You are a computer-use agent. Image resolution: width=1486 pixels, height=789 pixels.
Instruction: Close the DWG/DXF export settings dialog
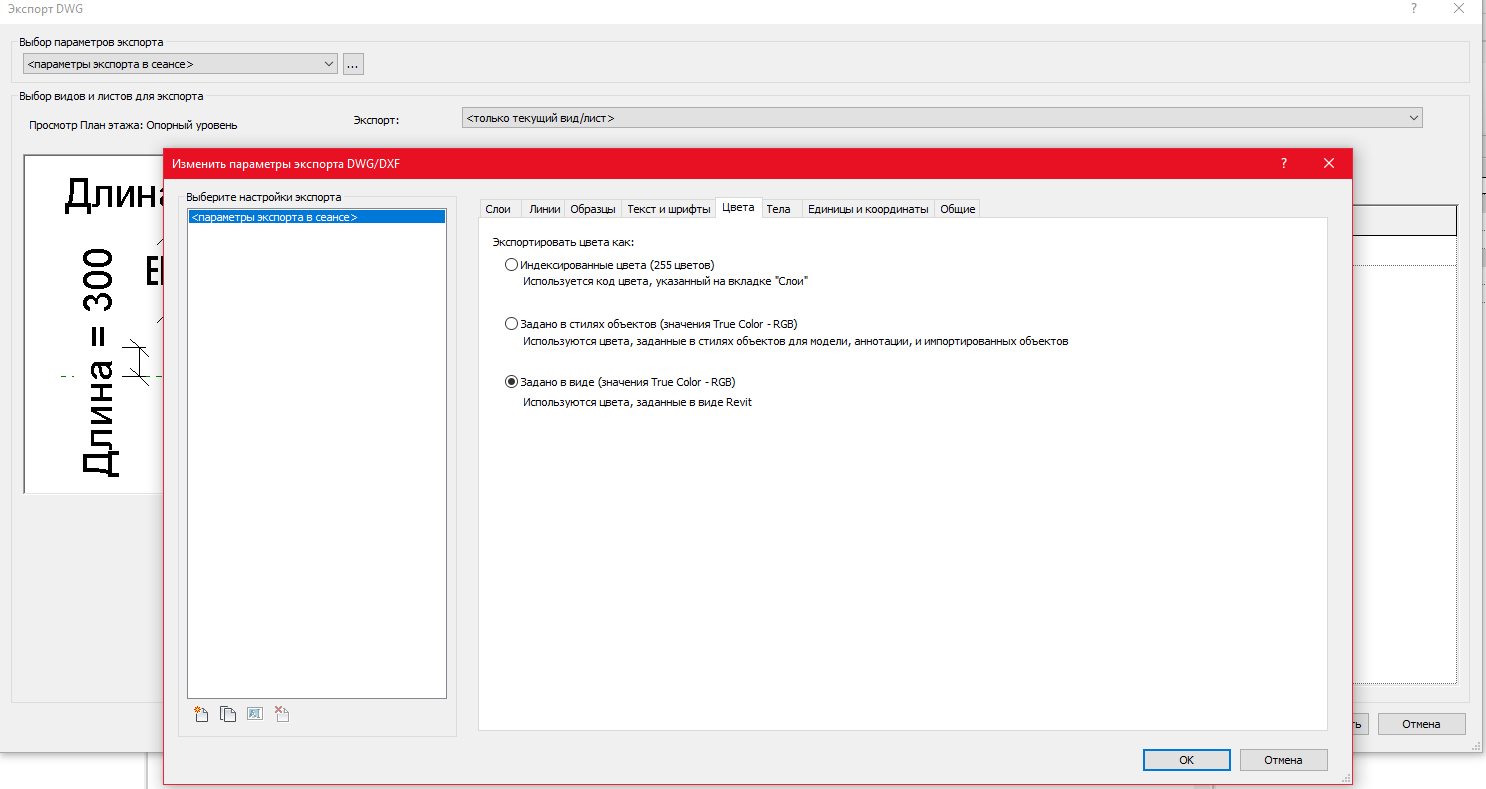(1329, 163)
